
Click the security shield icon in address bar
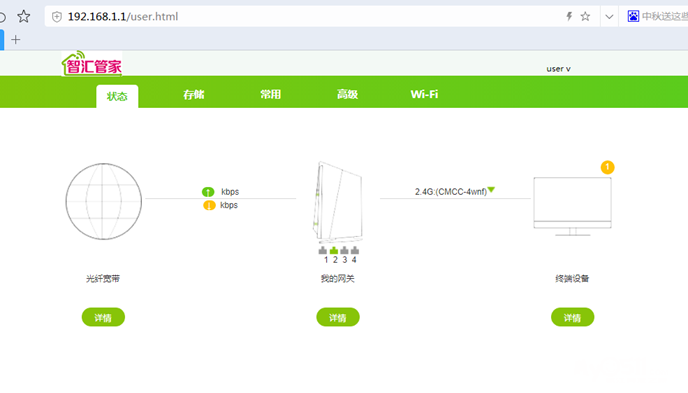[57, 17]
